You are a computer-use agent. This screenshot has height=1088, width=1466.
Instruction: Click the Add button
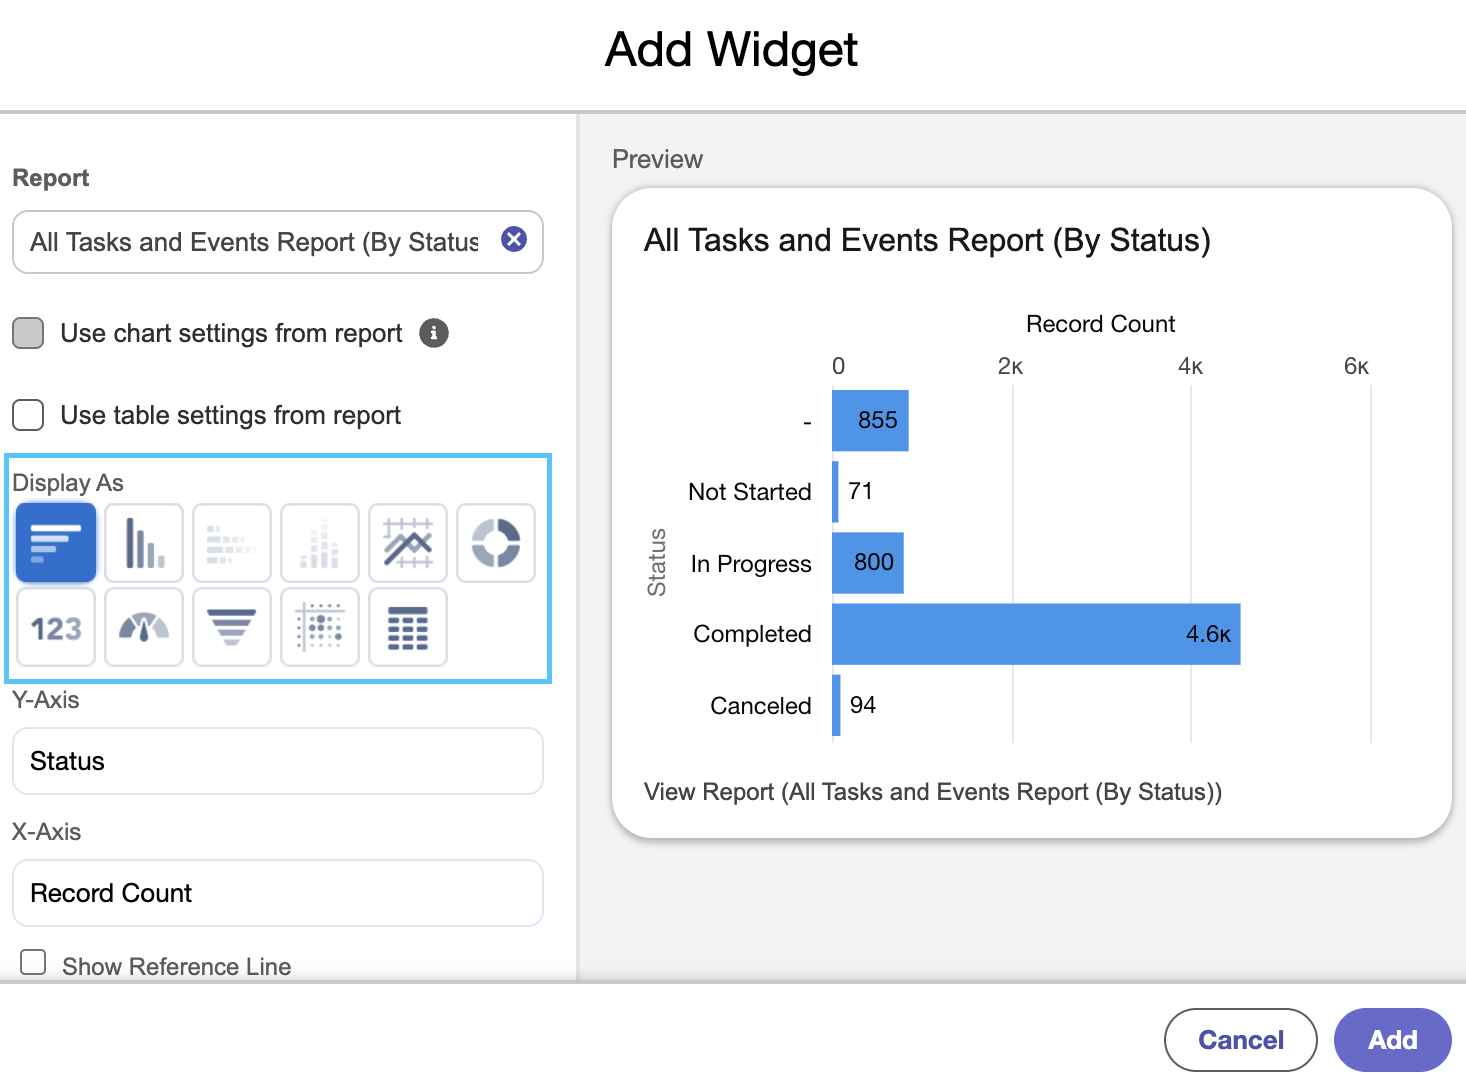point(1393,1040)
